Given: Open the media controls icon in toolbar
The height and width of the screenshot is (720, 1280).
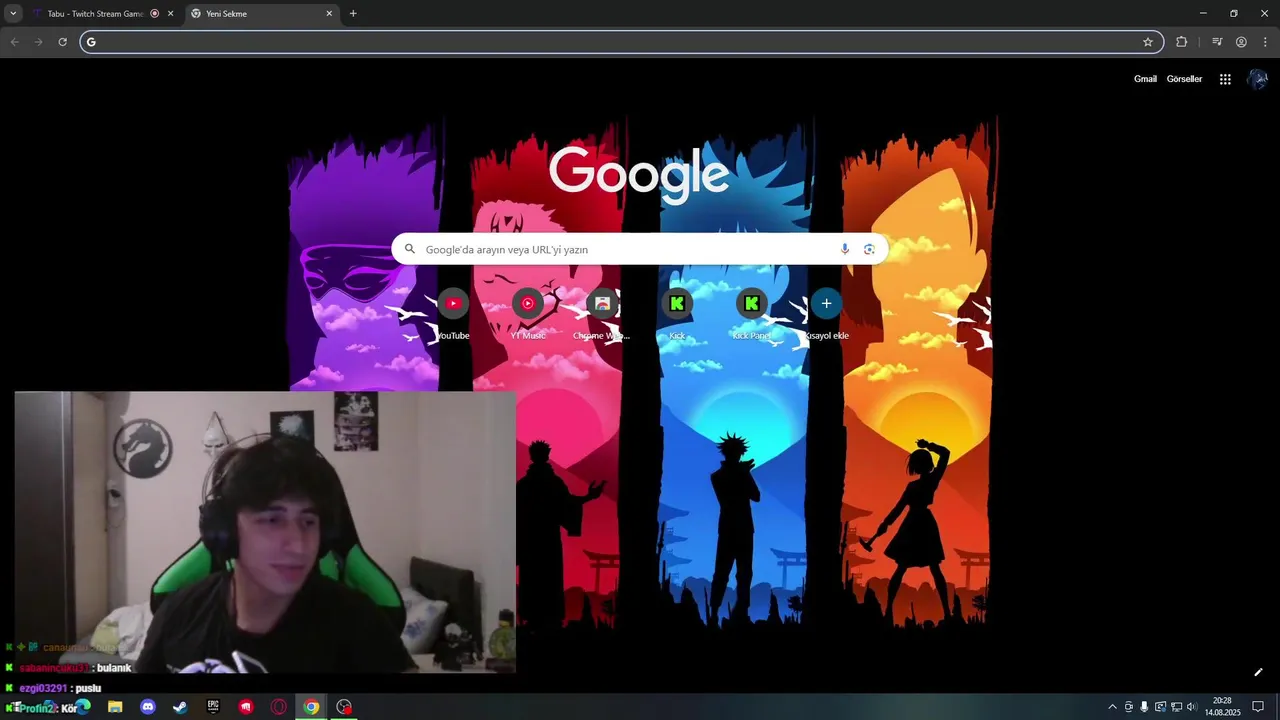Looking at the screenshot, I should pyautogui.click(x=1217, y=42).
